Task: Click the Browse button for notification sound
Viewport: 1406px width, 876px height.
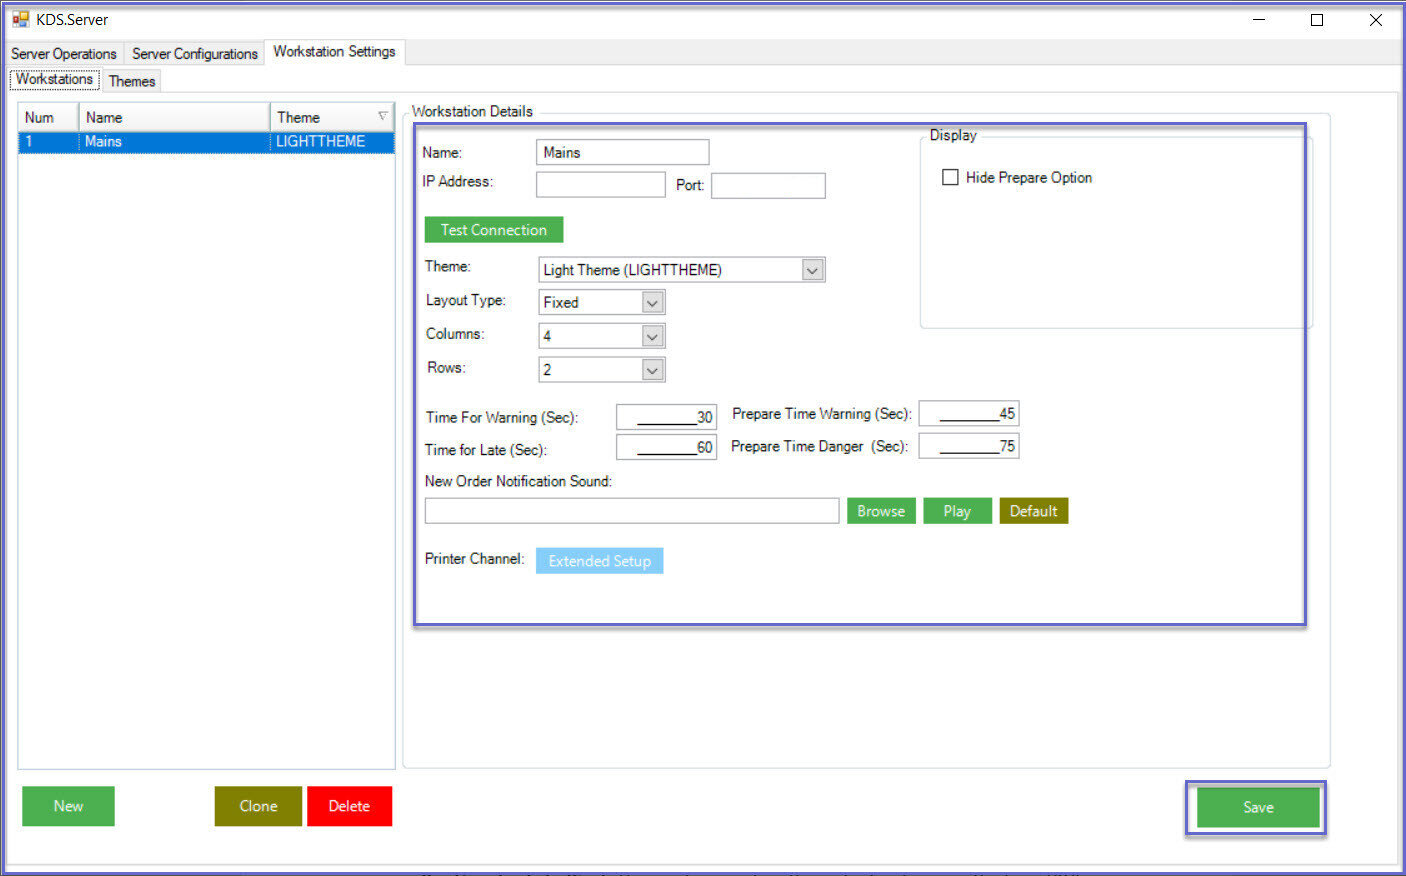Action: (880, 511)
